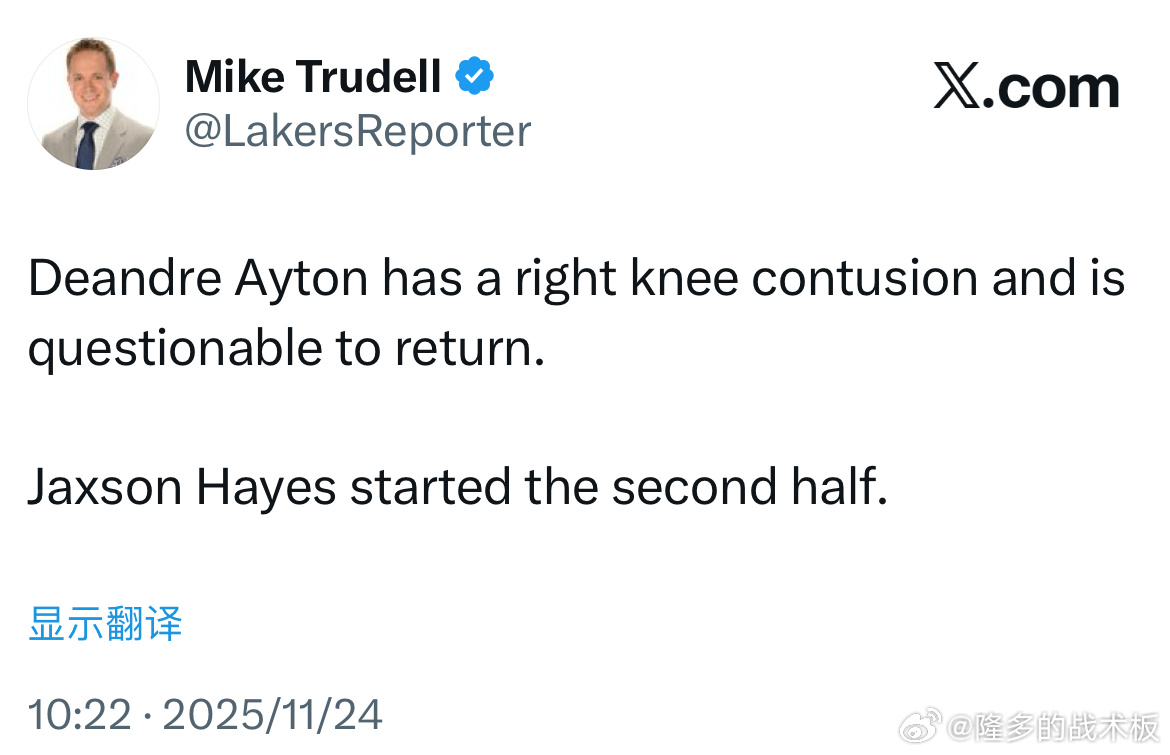Click the name Jaxson Hayes in tweet
Image resolution: width=1170 pixels, height=755 pixels.
(x=180, y=488)
